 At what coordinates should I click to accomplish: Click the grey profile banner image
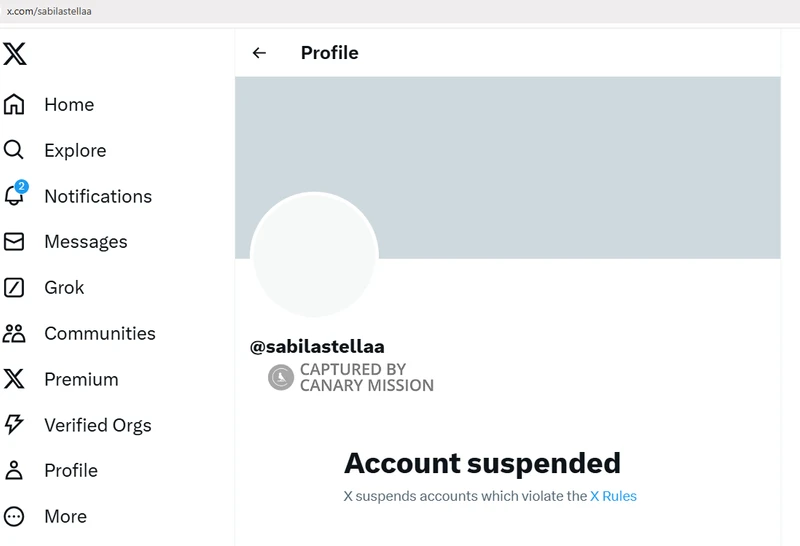508,167
